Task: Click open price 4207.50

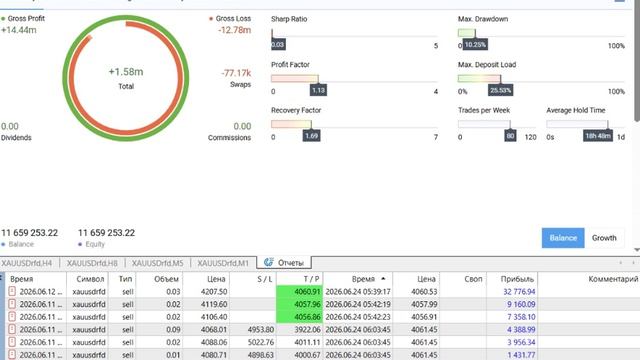Action: click(x=214, y=291)
